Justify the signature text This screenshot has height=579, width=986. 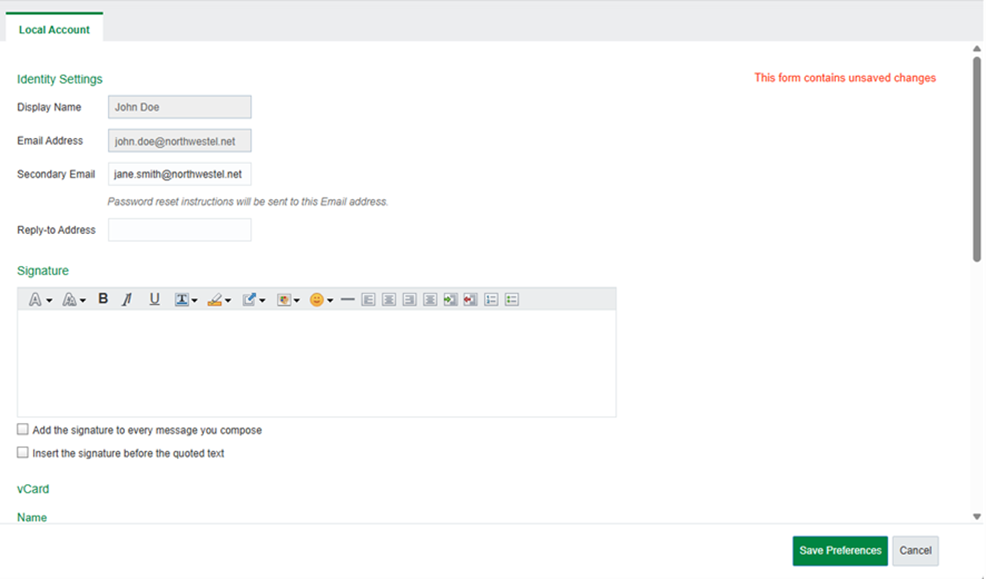click(430, 299)
